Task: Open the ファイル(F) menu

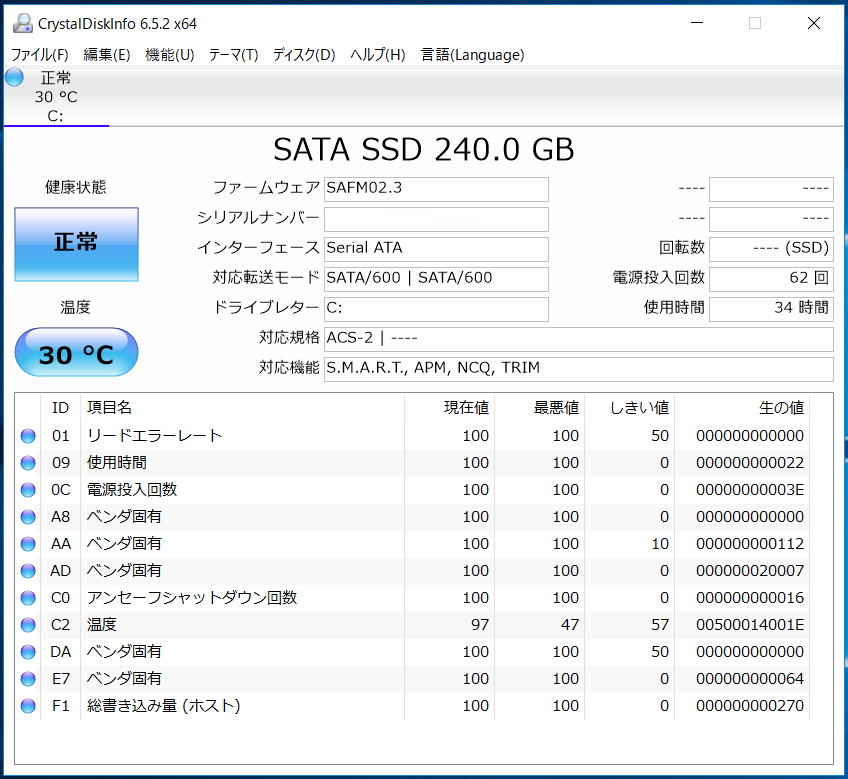Action: (39, 55)
